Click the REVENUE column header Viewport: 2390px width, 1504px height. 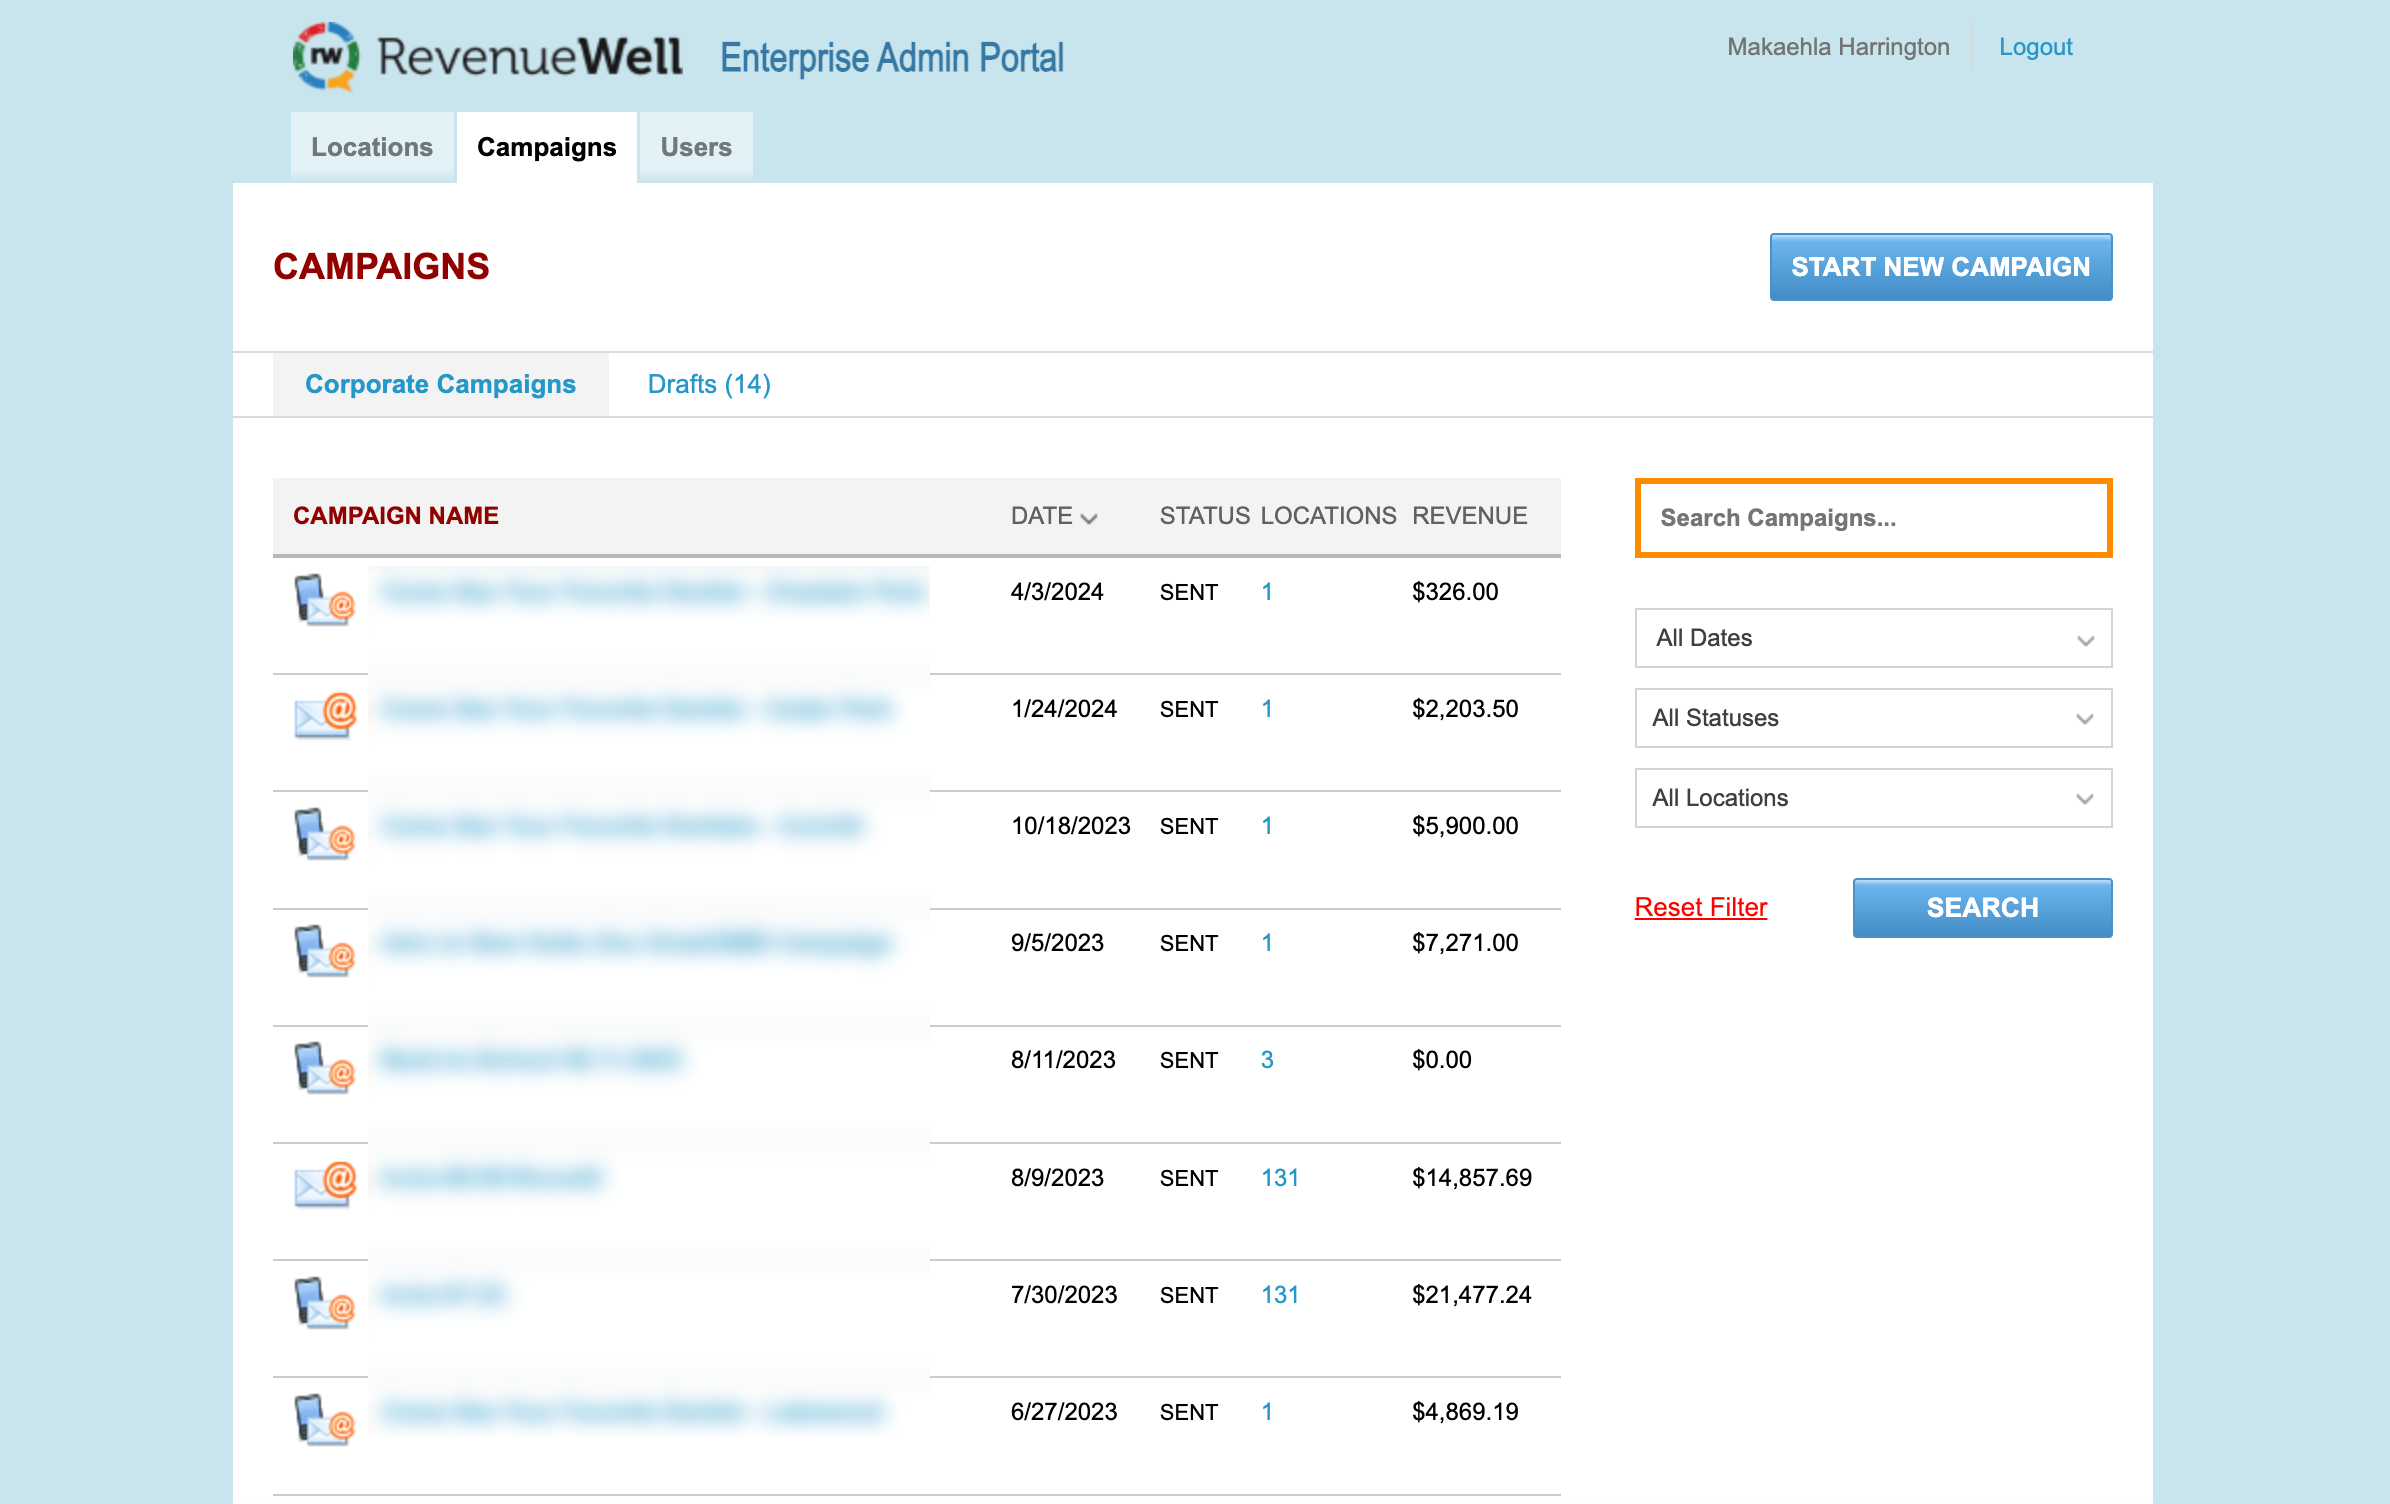click(1469, 516)
